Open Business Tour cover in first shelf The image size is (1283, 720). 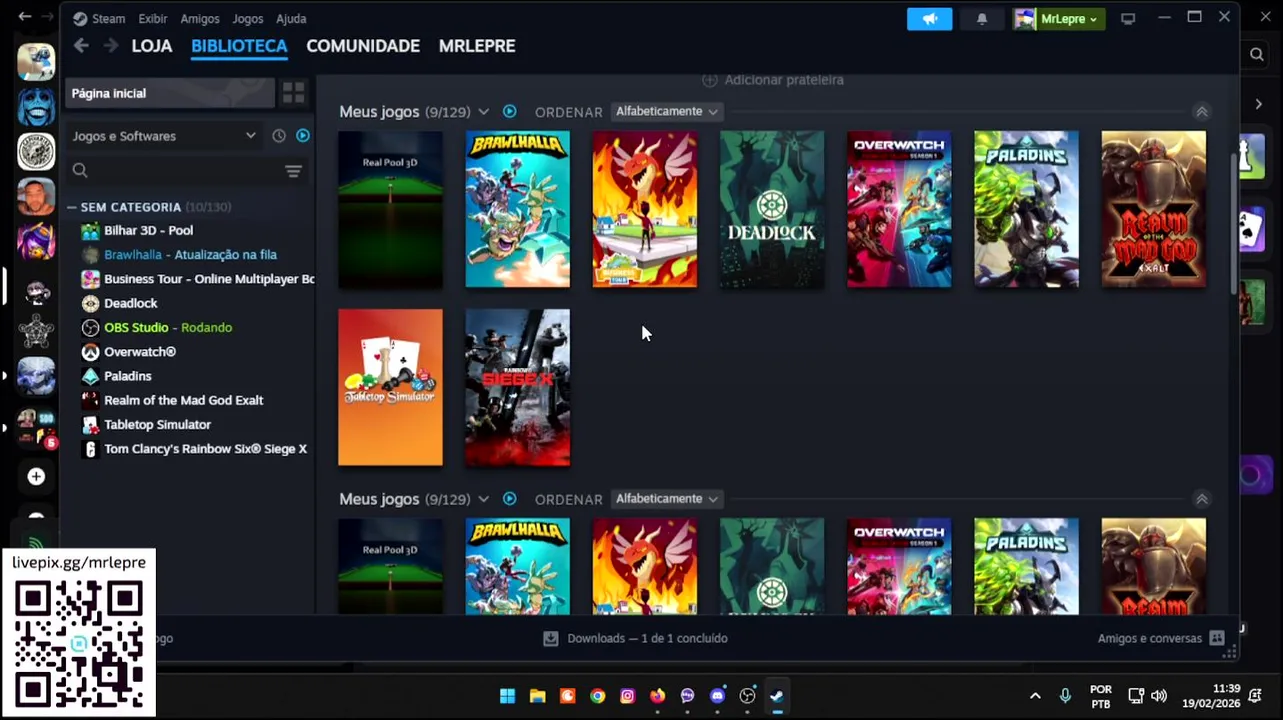[645, 209]
